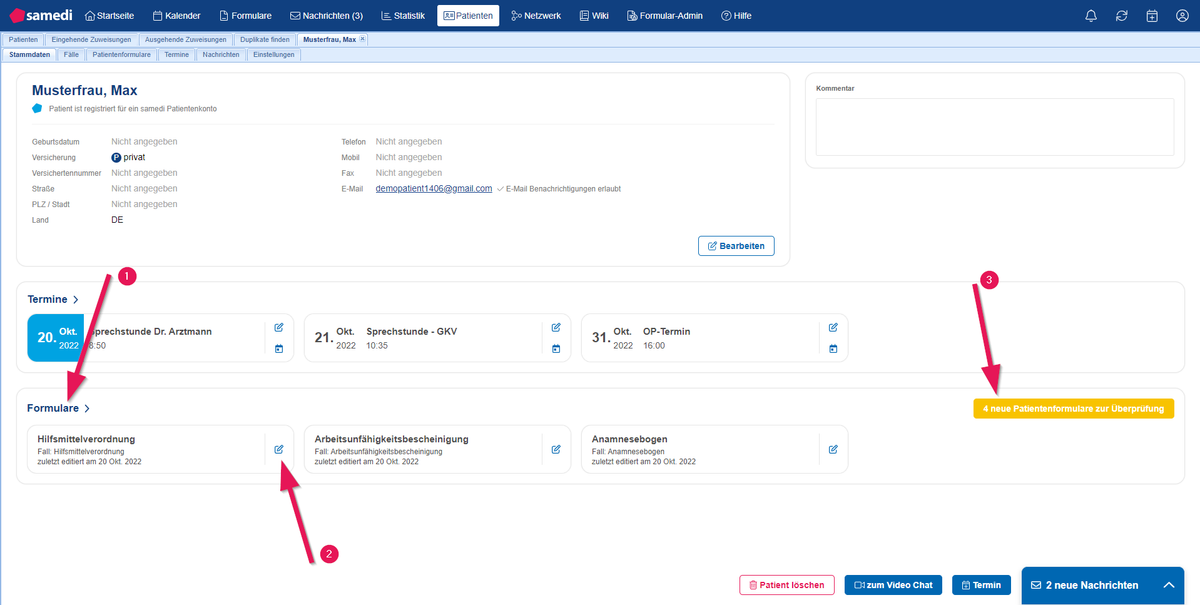Close the Musterfrau, Max patient tab
The image size is (1200, 605).
pos(361,38)
